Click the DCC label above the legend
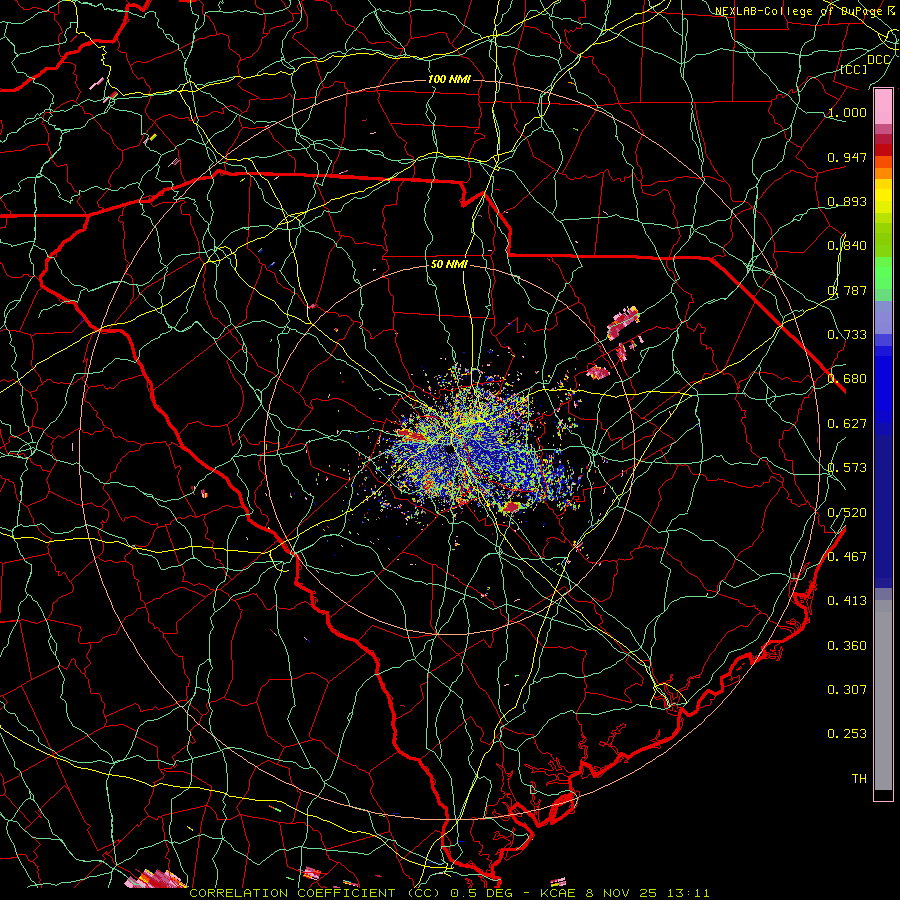This screenshot has width=900, height=900. tap(878, 60)
